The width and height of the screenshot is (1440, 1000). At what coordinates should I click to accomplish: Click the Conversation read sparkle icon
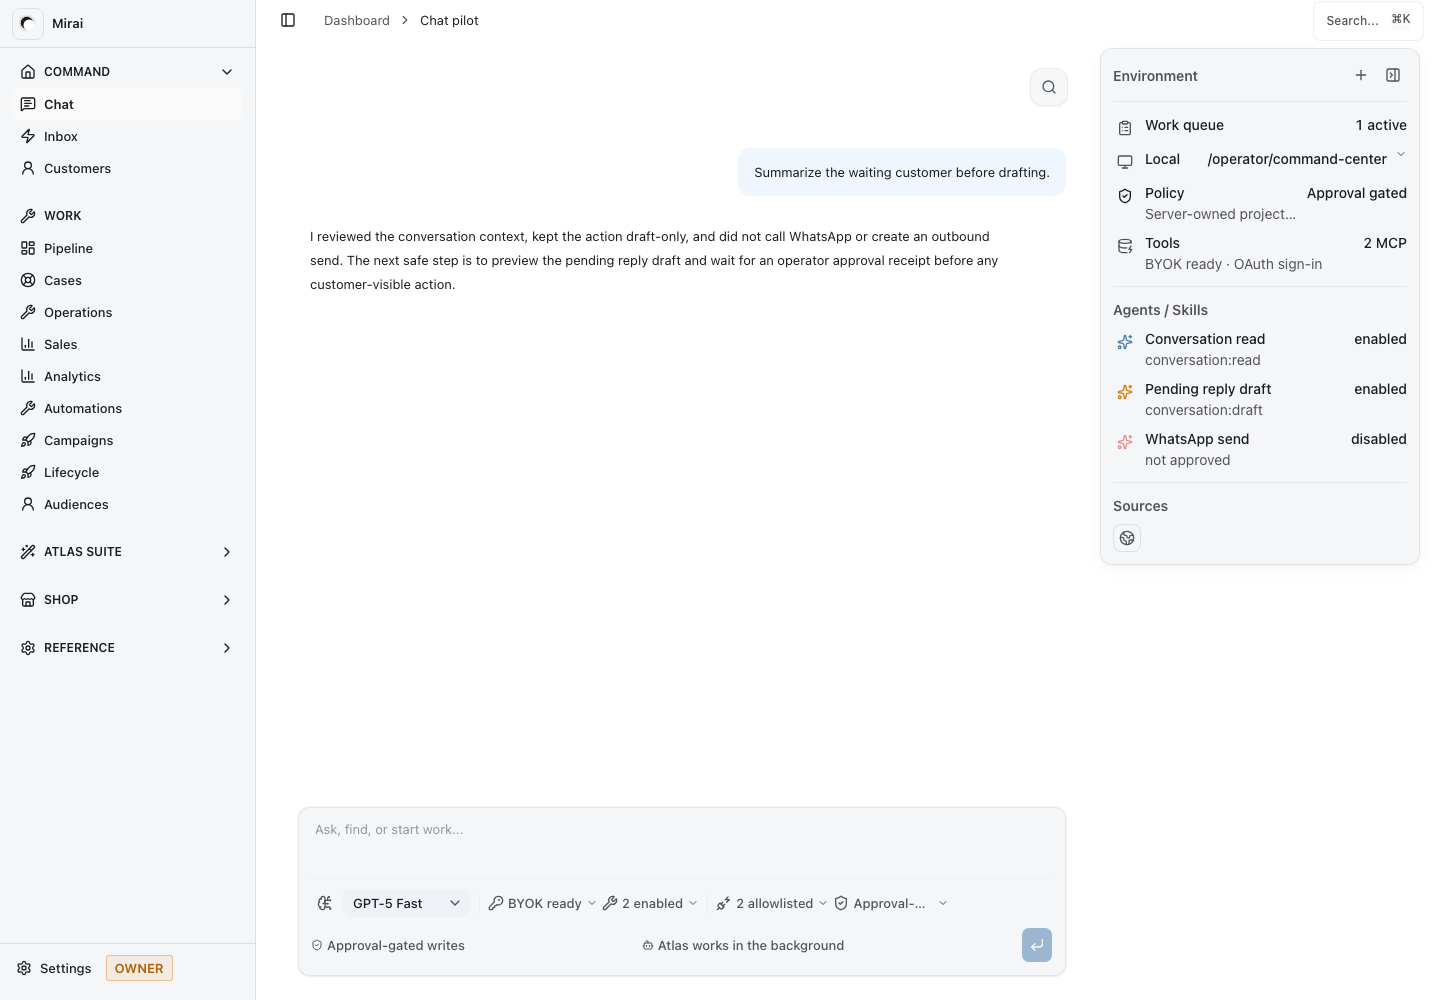pyautogui.click(x=1125, y=341)
